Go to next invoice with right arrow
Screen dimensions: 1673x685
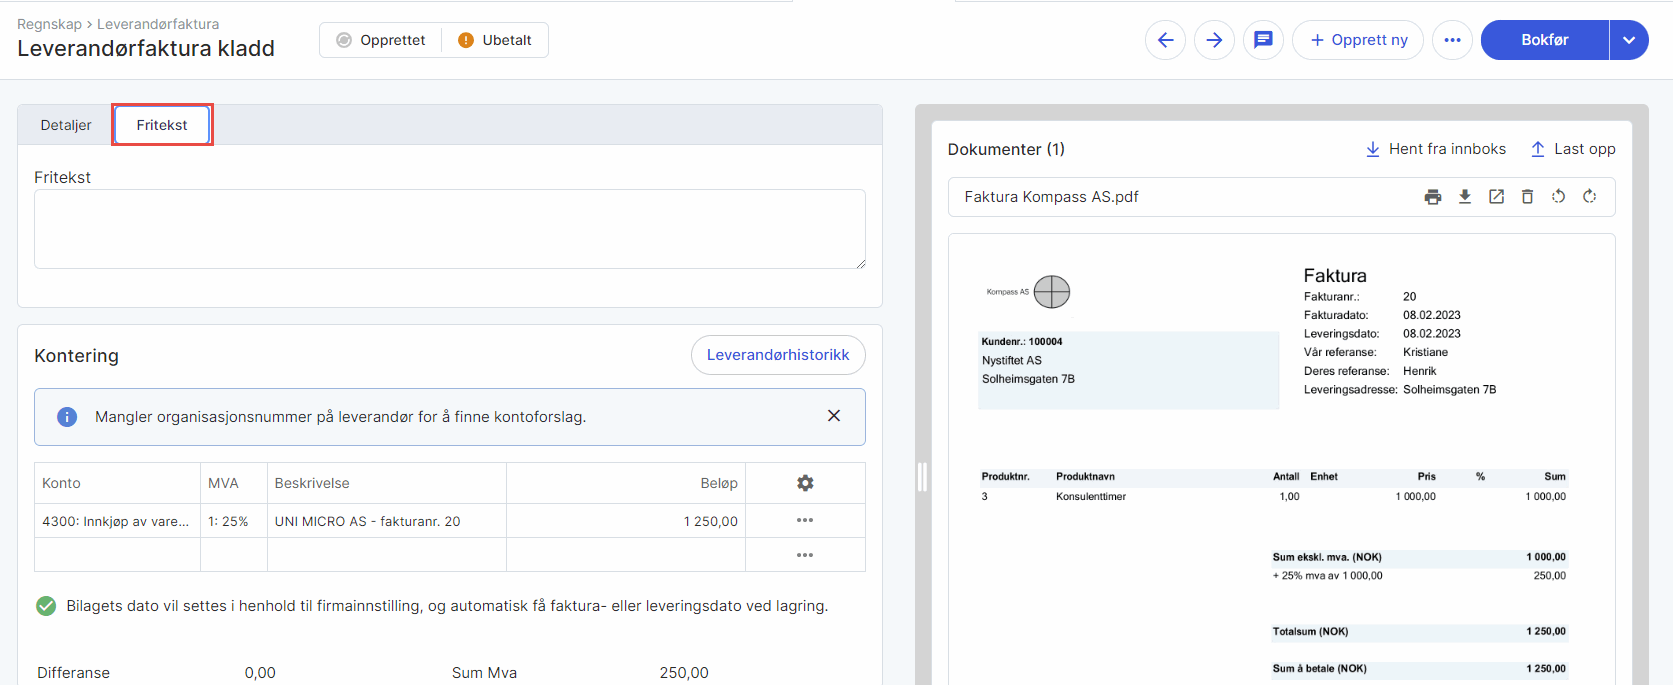click(x=1214, y=40)
